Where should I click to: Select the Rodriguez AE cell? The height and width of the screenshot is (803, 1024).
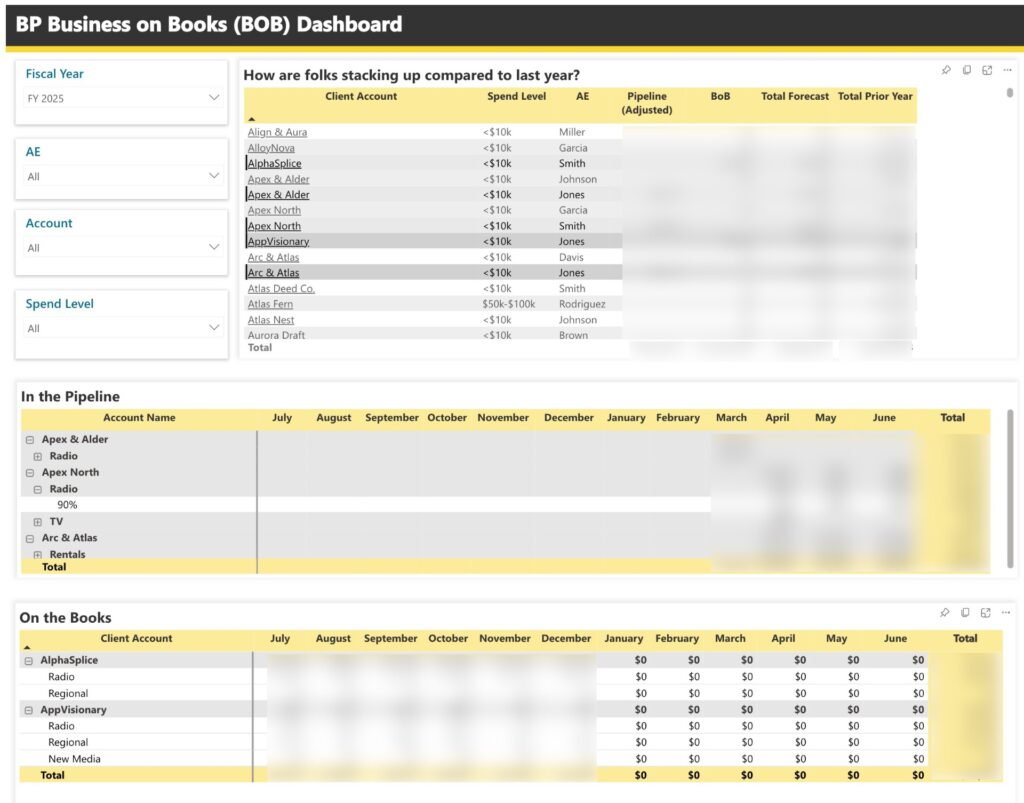582,304
